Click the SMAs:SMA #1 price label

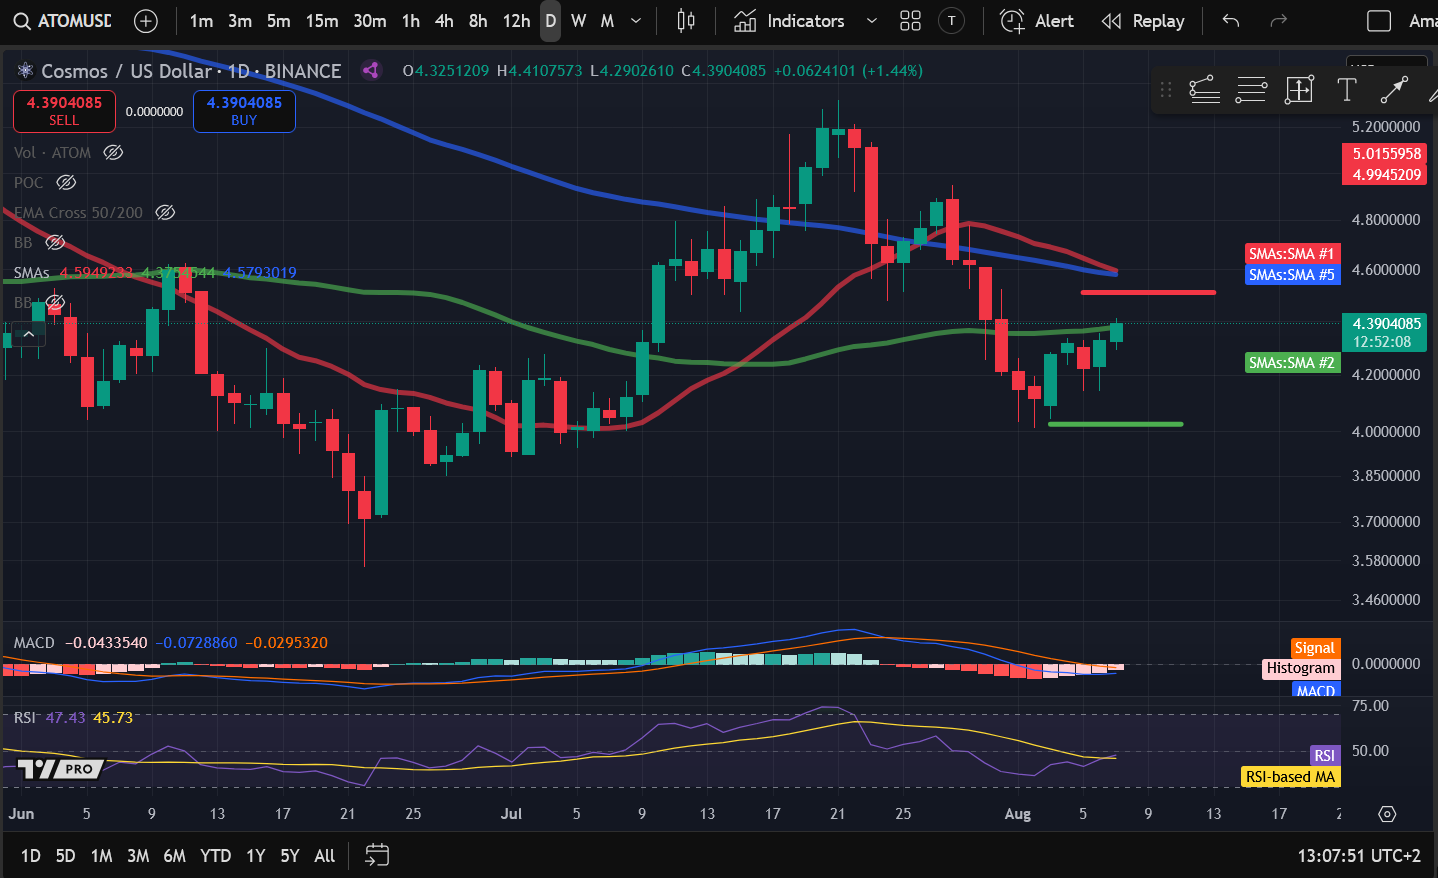tap(1292, 253)
